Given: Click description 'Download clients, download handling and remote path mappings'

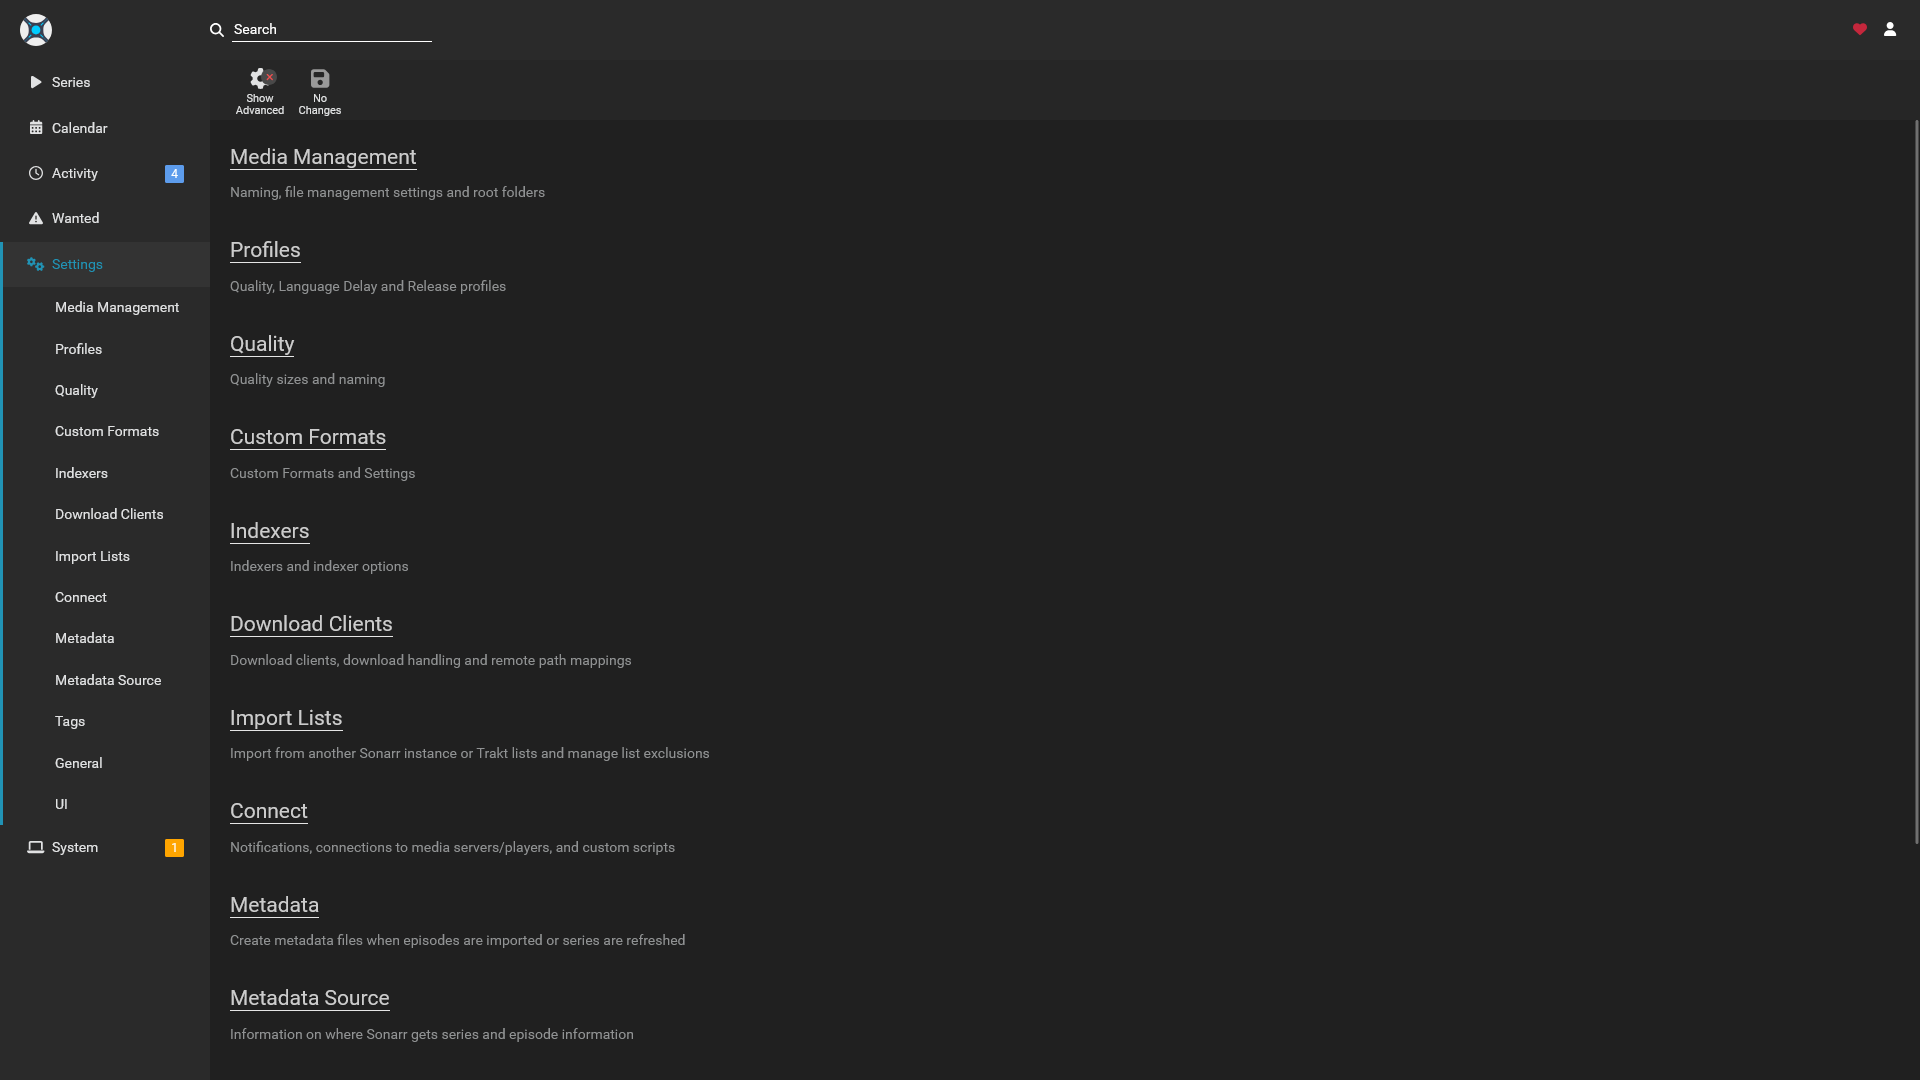Looking at the screenshot, I should click(431, 660).
